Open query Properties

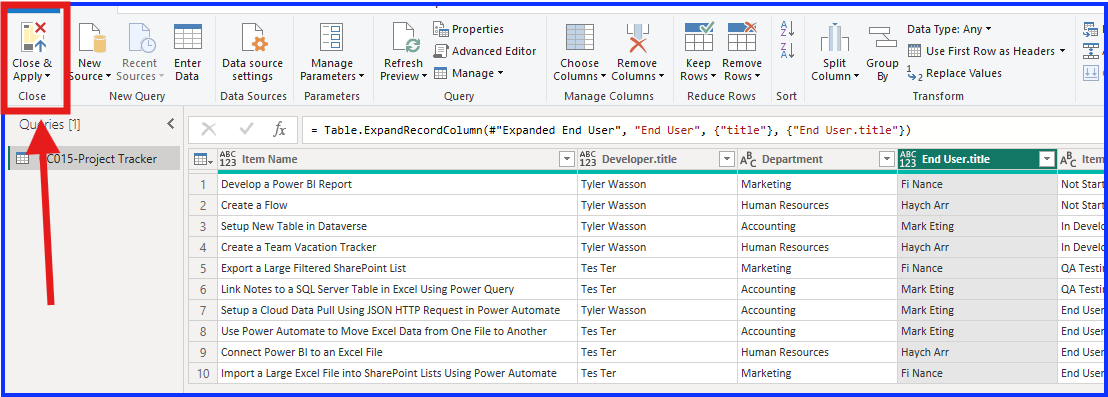[x=468, y=29]
